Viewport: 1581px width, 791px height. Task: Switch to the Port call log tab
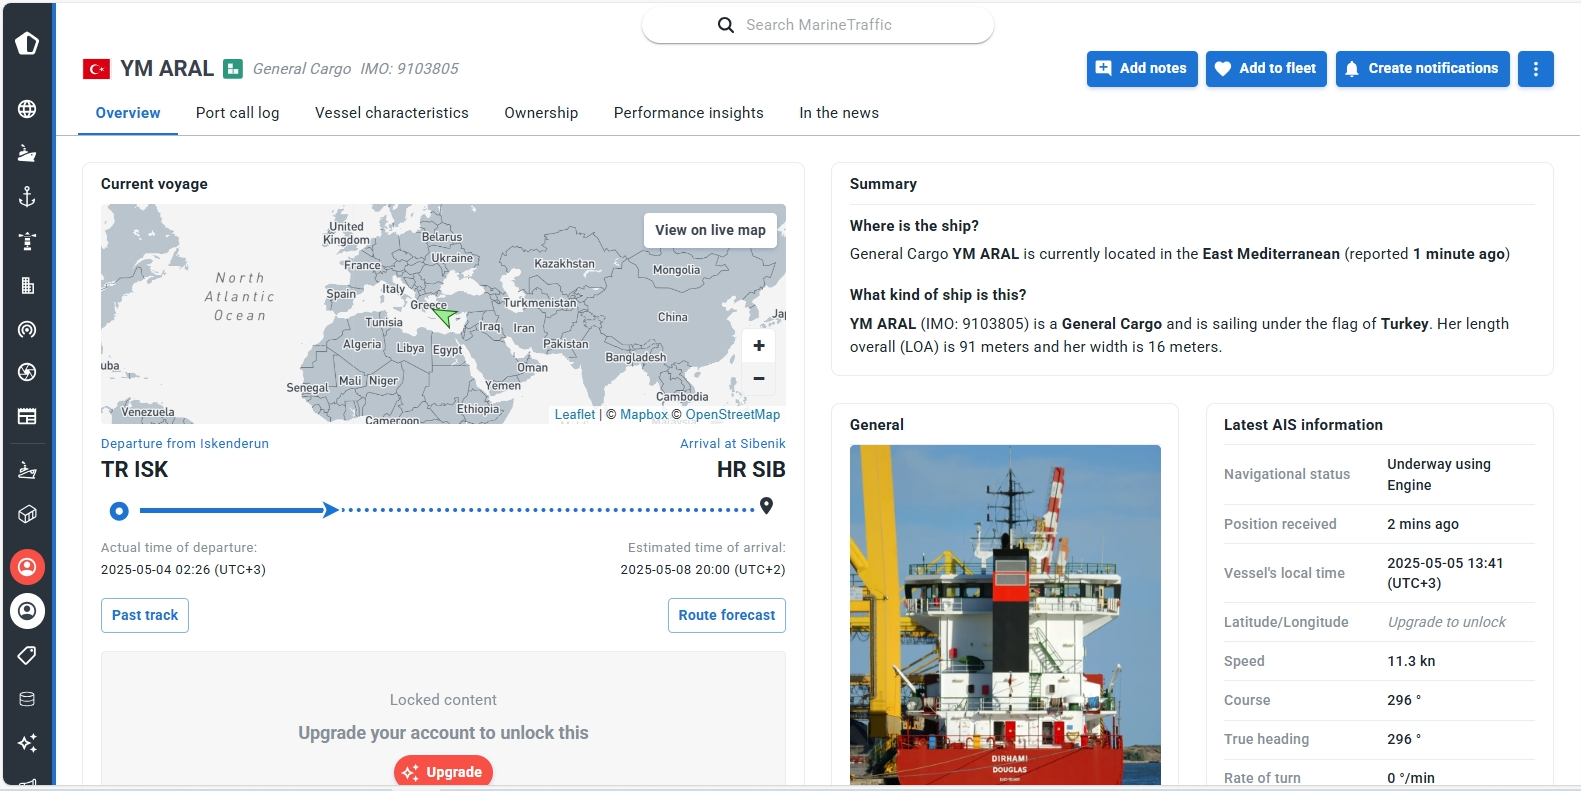pos(237,113)
